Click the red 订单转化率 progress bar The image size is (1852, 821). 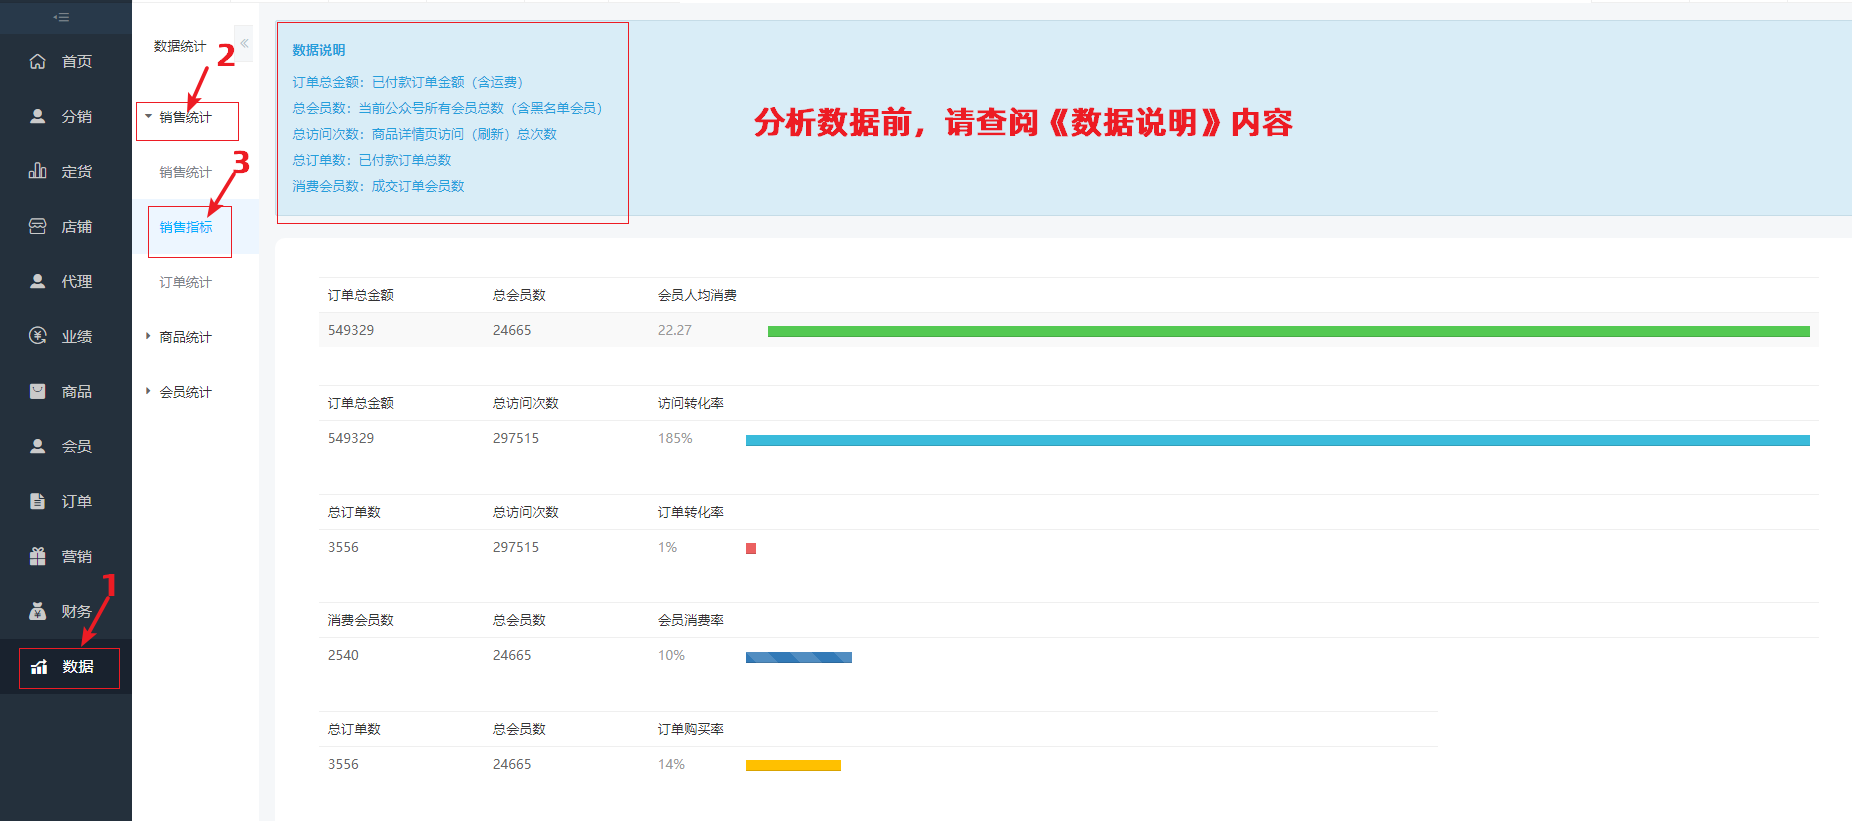click(751, 548)
